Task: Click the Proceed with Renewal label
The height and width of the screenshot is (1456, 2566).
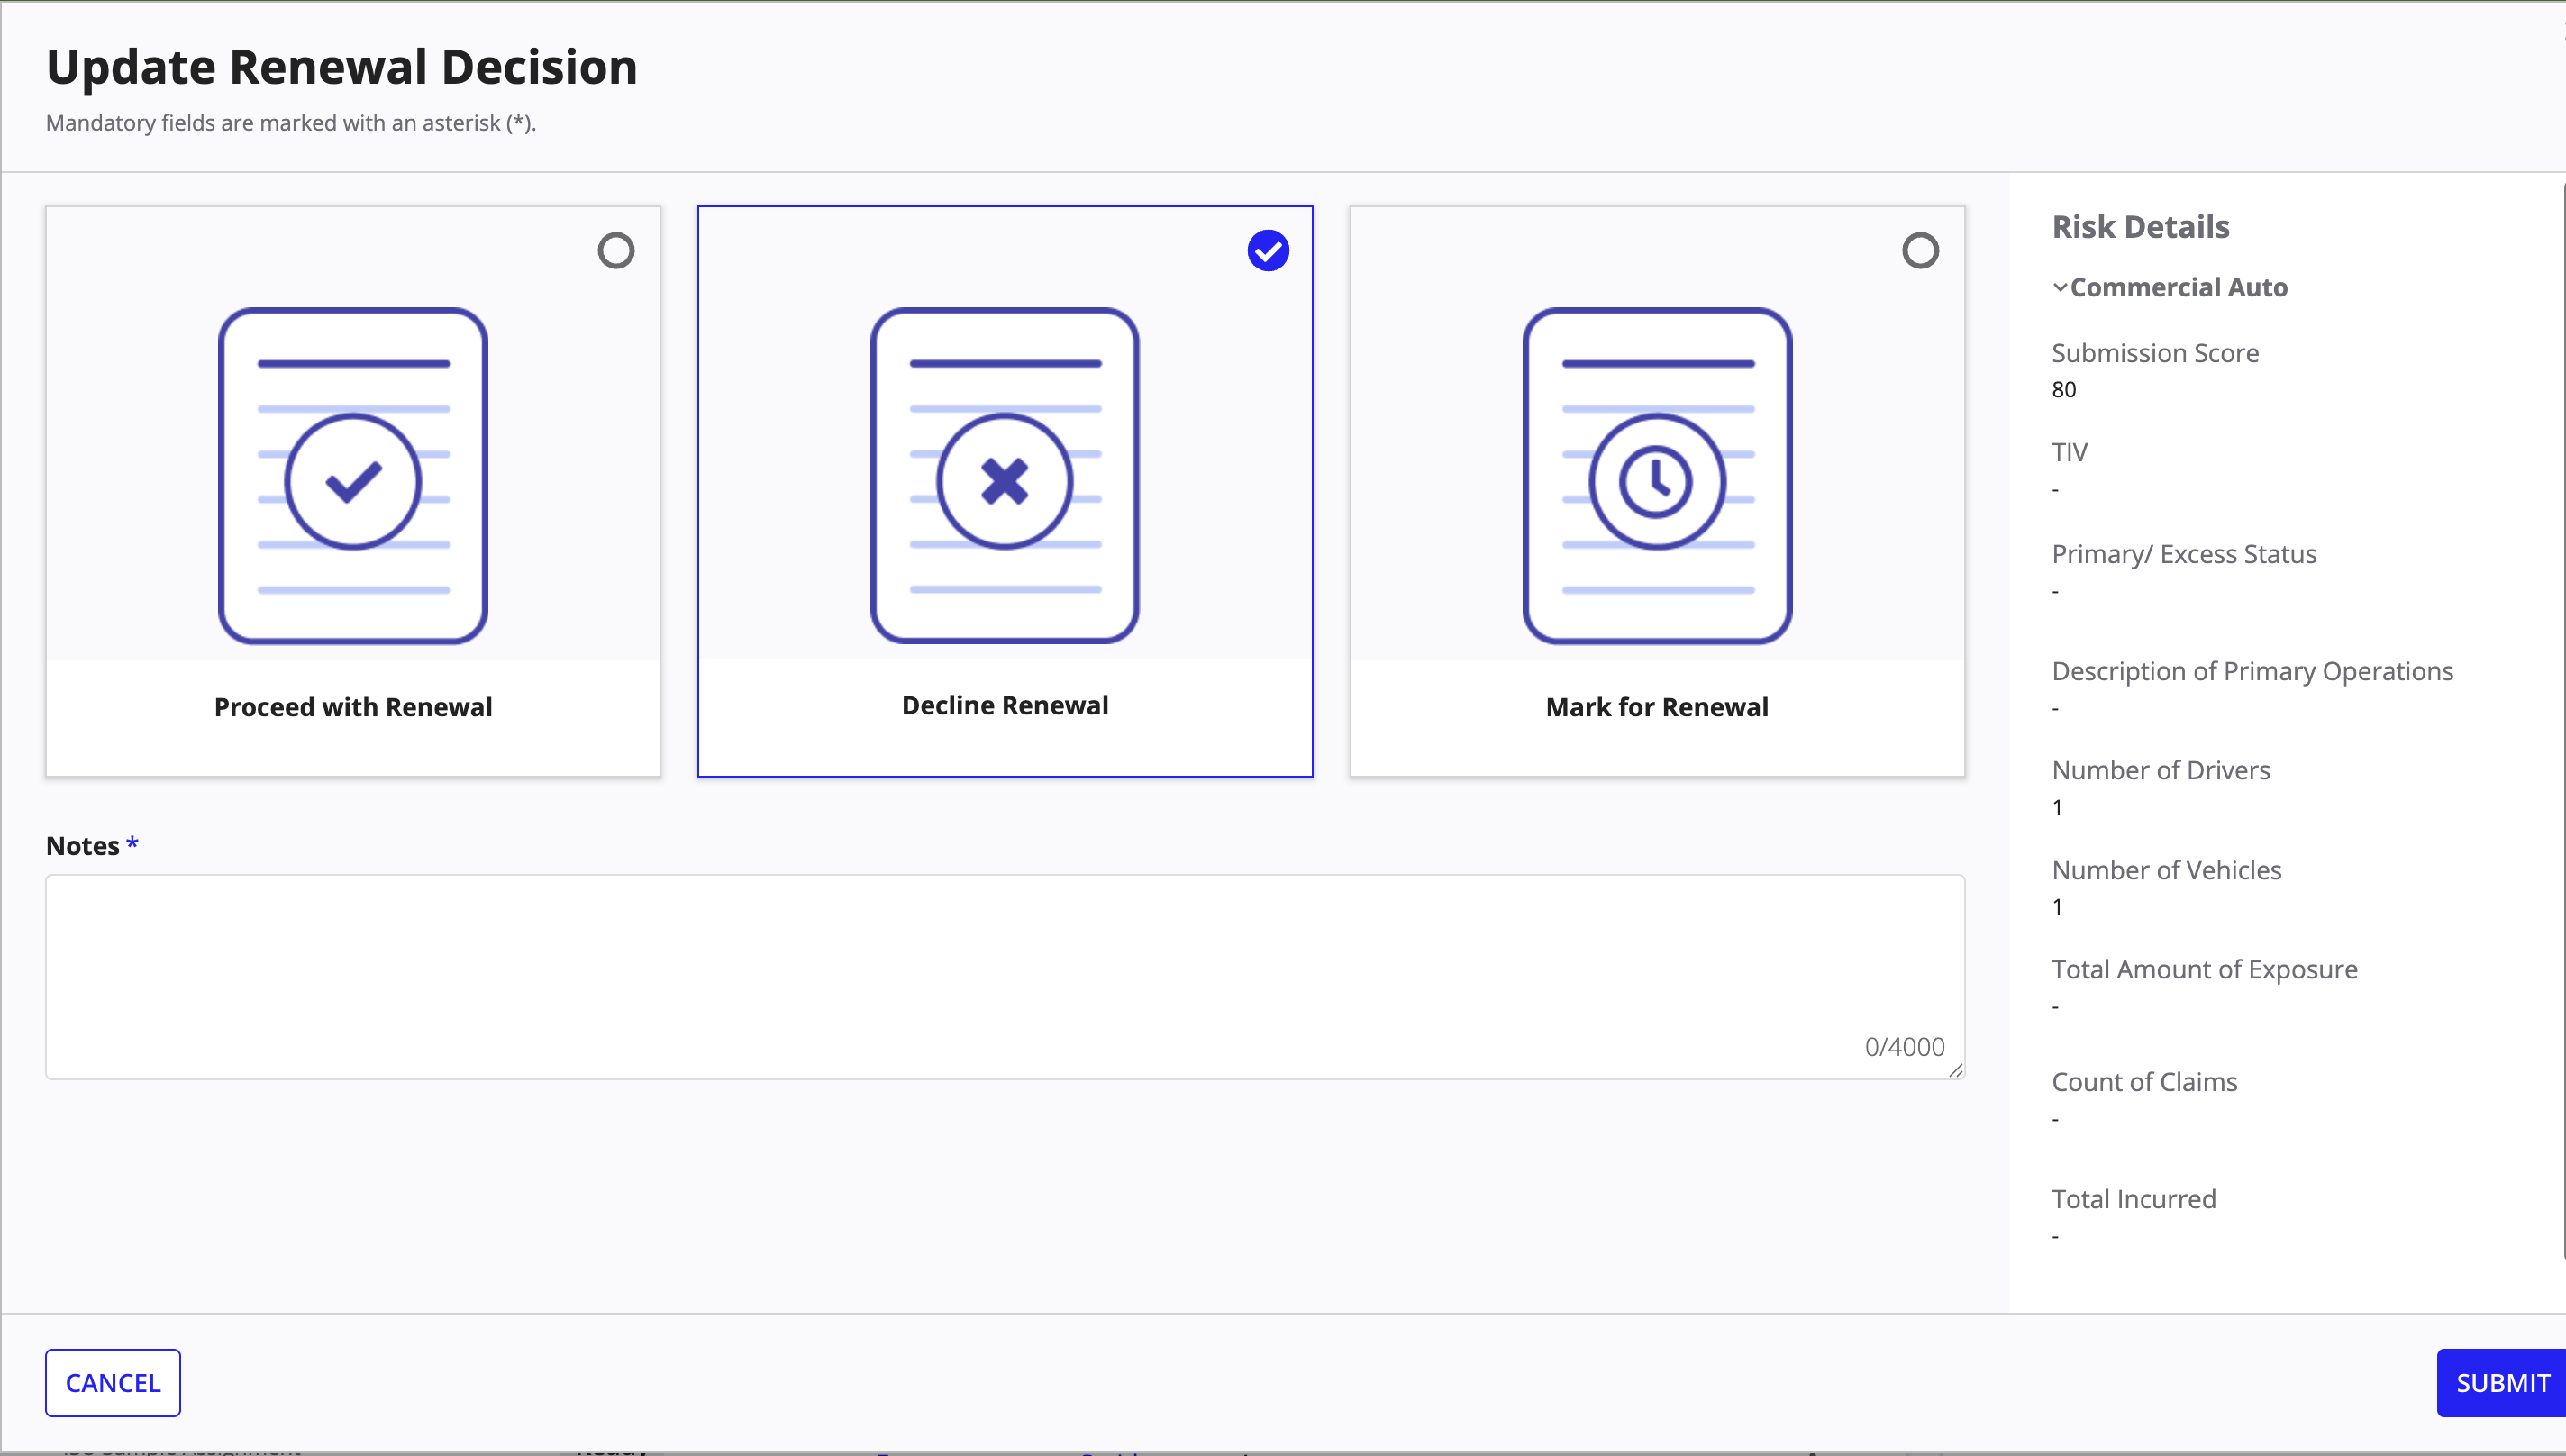Action: [x=353, y=707]
